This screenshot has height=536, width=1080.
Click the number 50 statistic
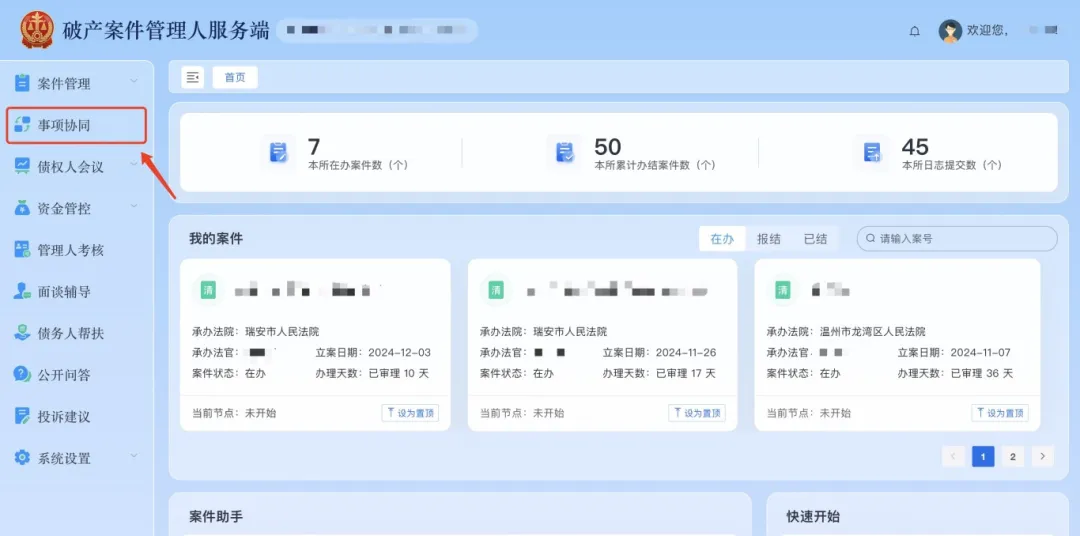point(608,146)
